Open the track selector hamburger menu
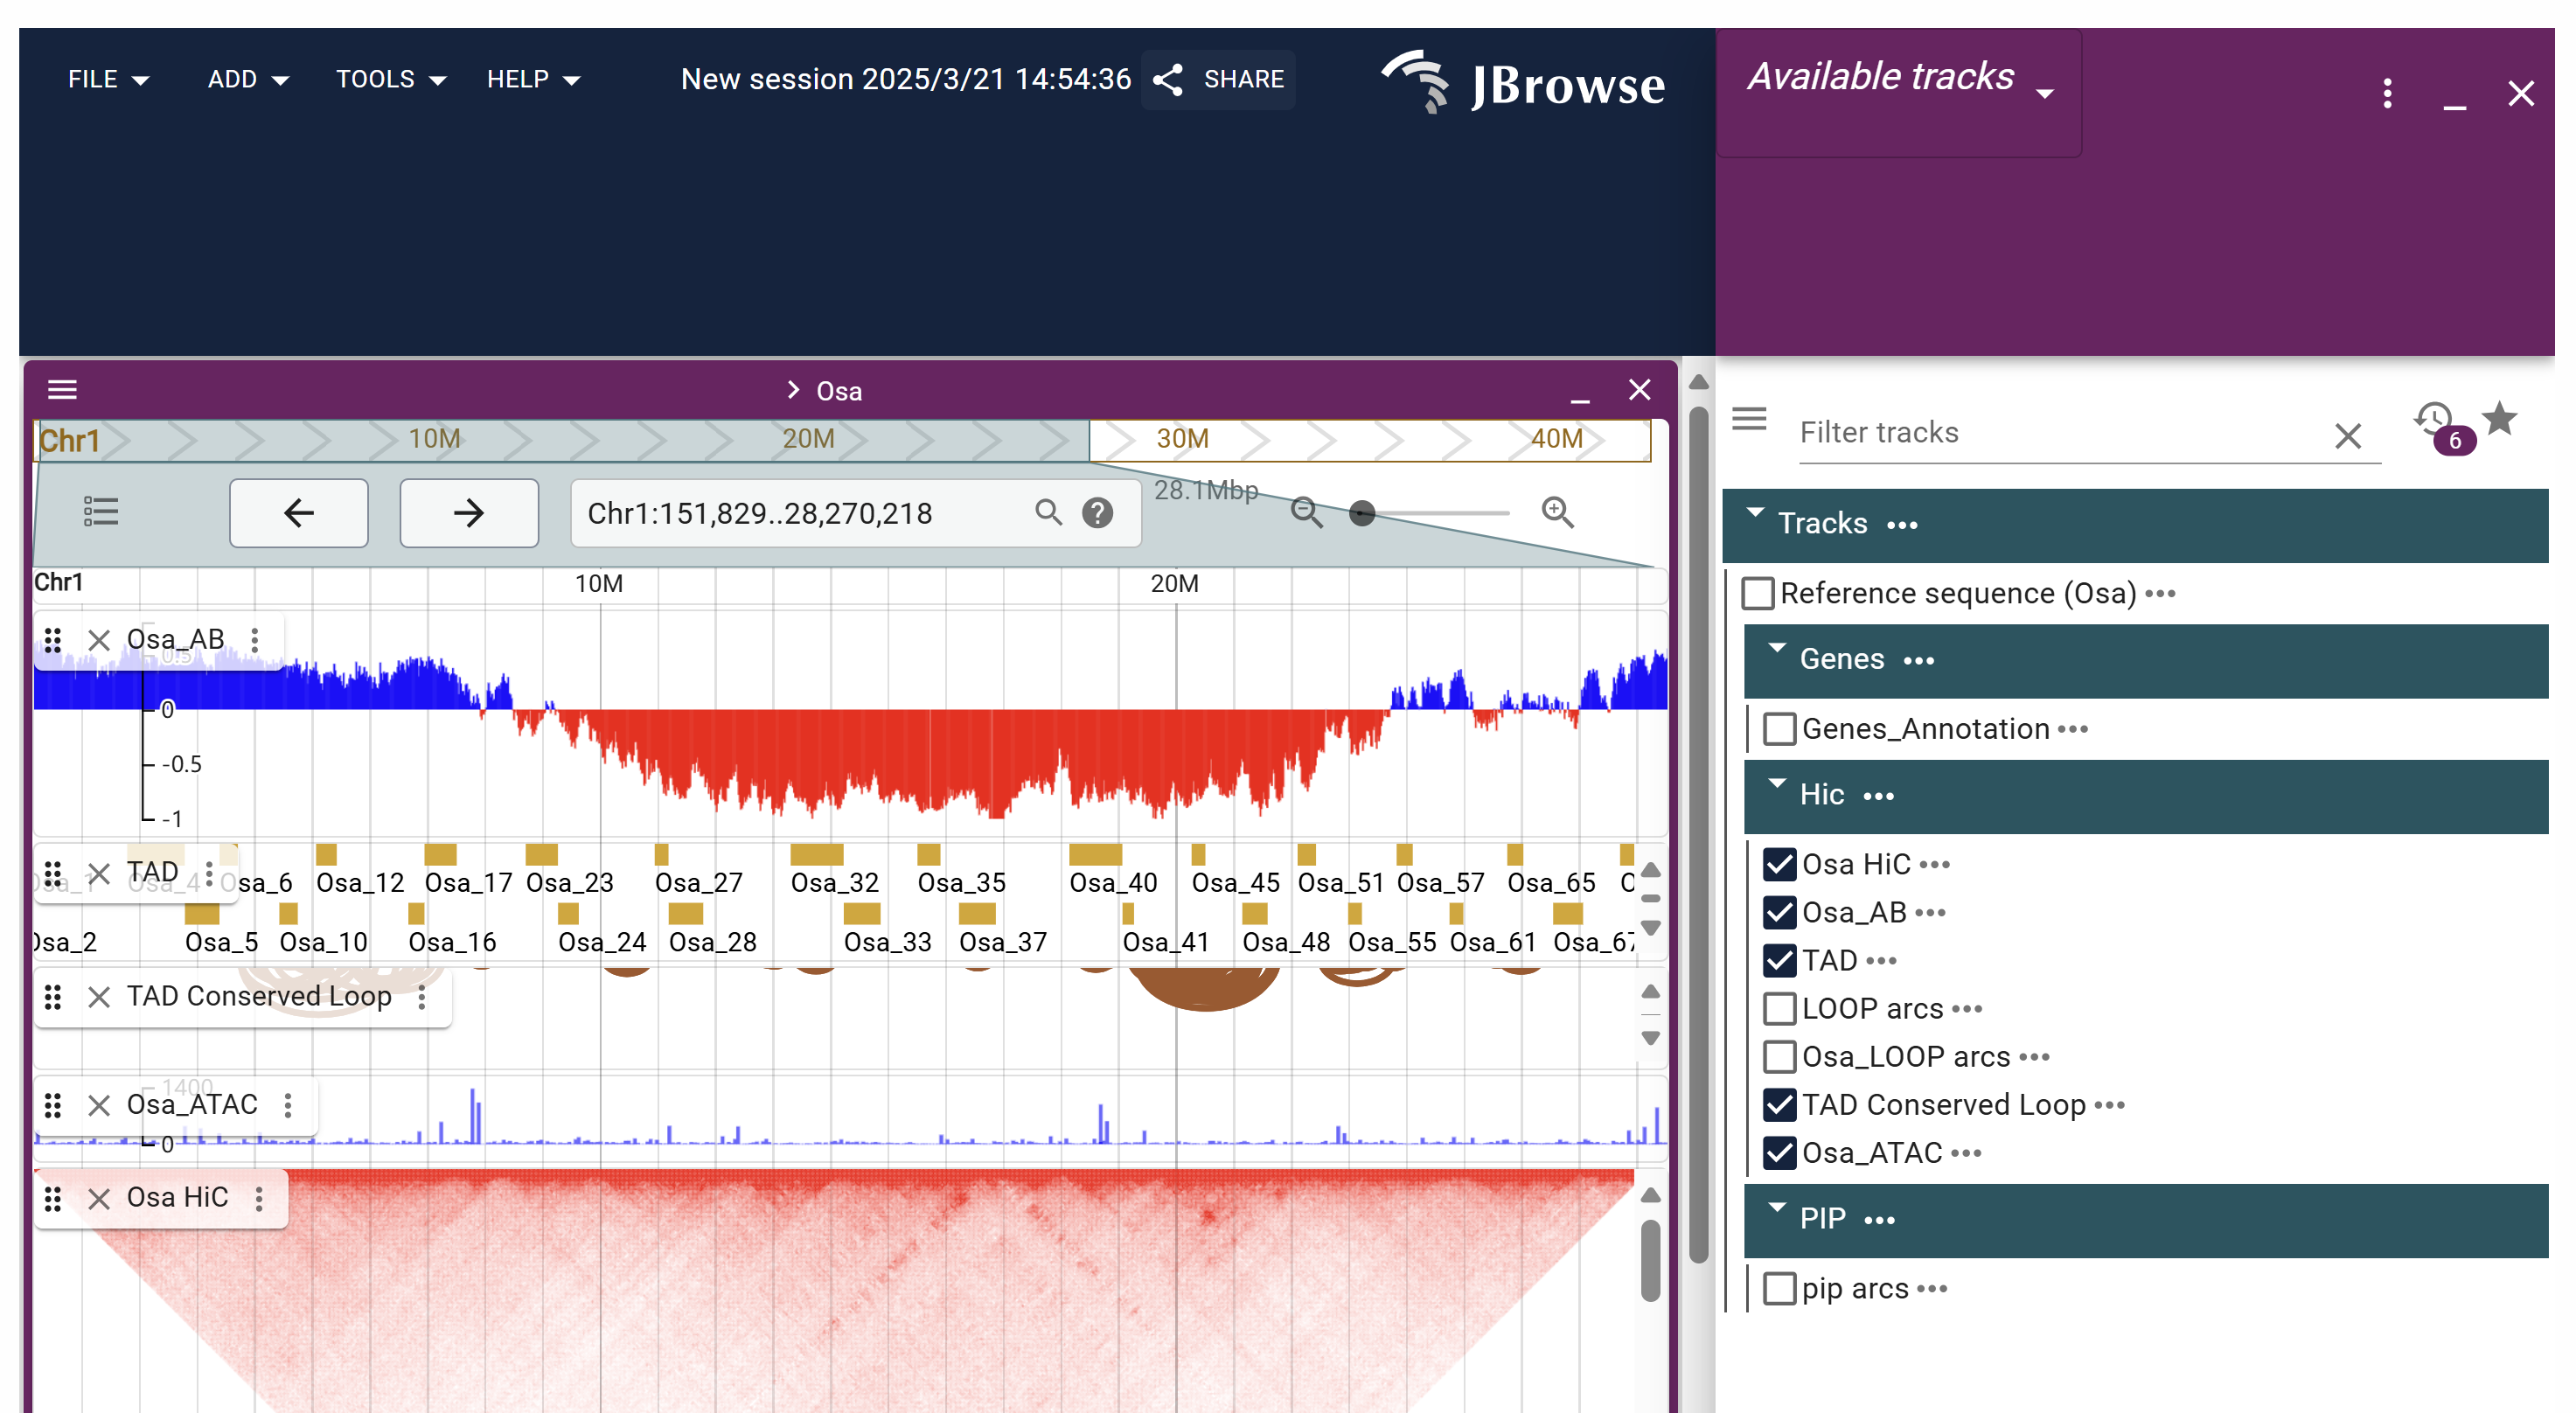 [x=1749, y=419]
